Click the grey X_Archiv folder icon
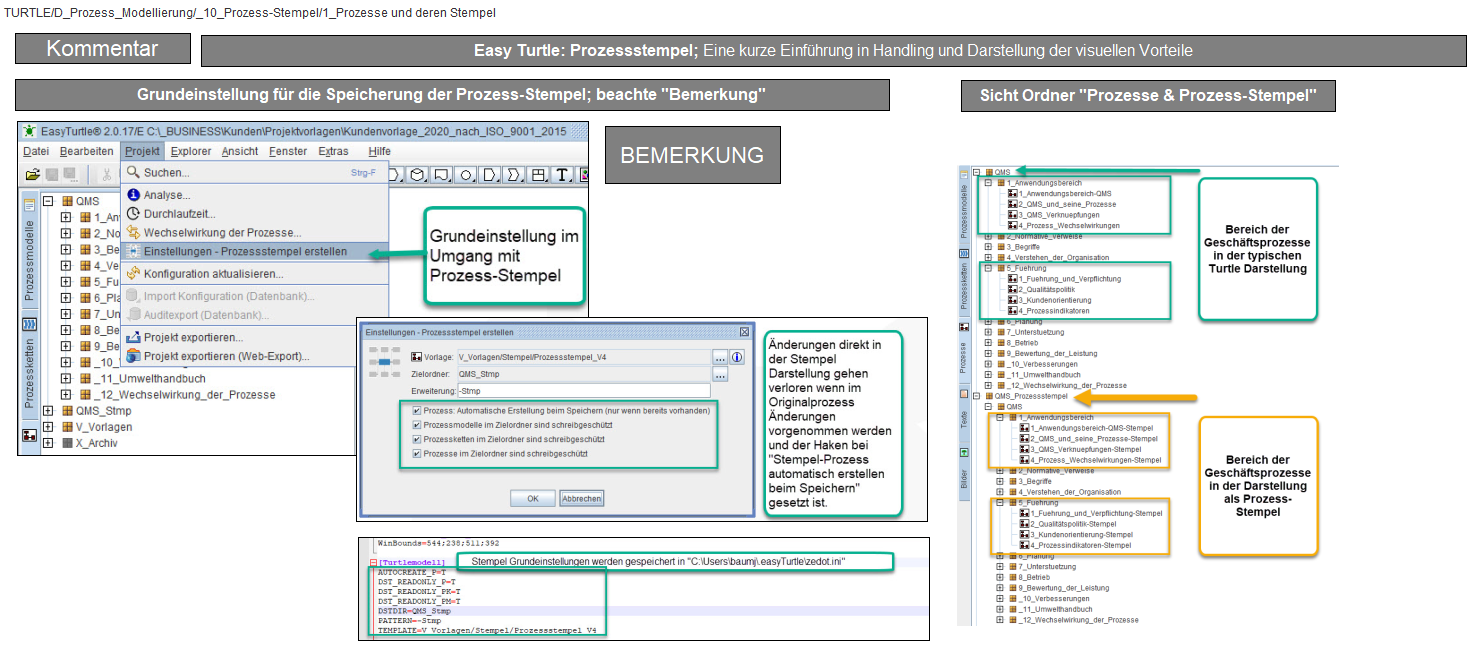 coord(68,443)
